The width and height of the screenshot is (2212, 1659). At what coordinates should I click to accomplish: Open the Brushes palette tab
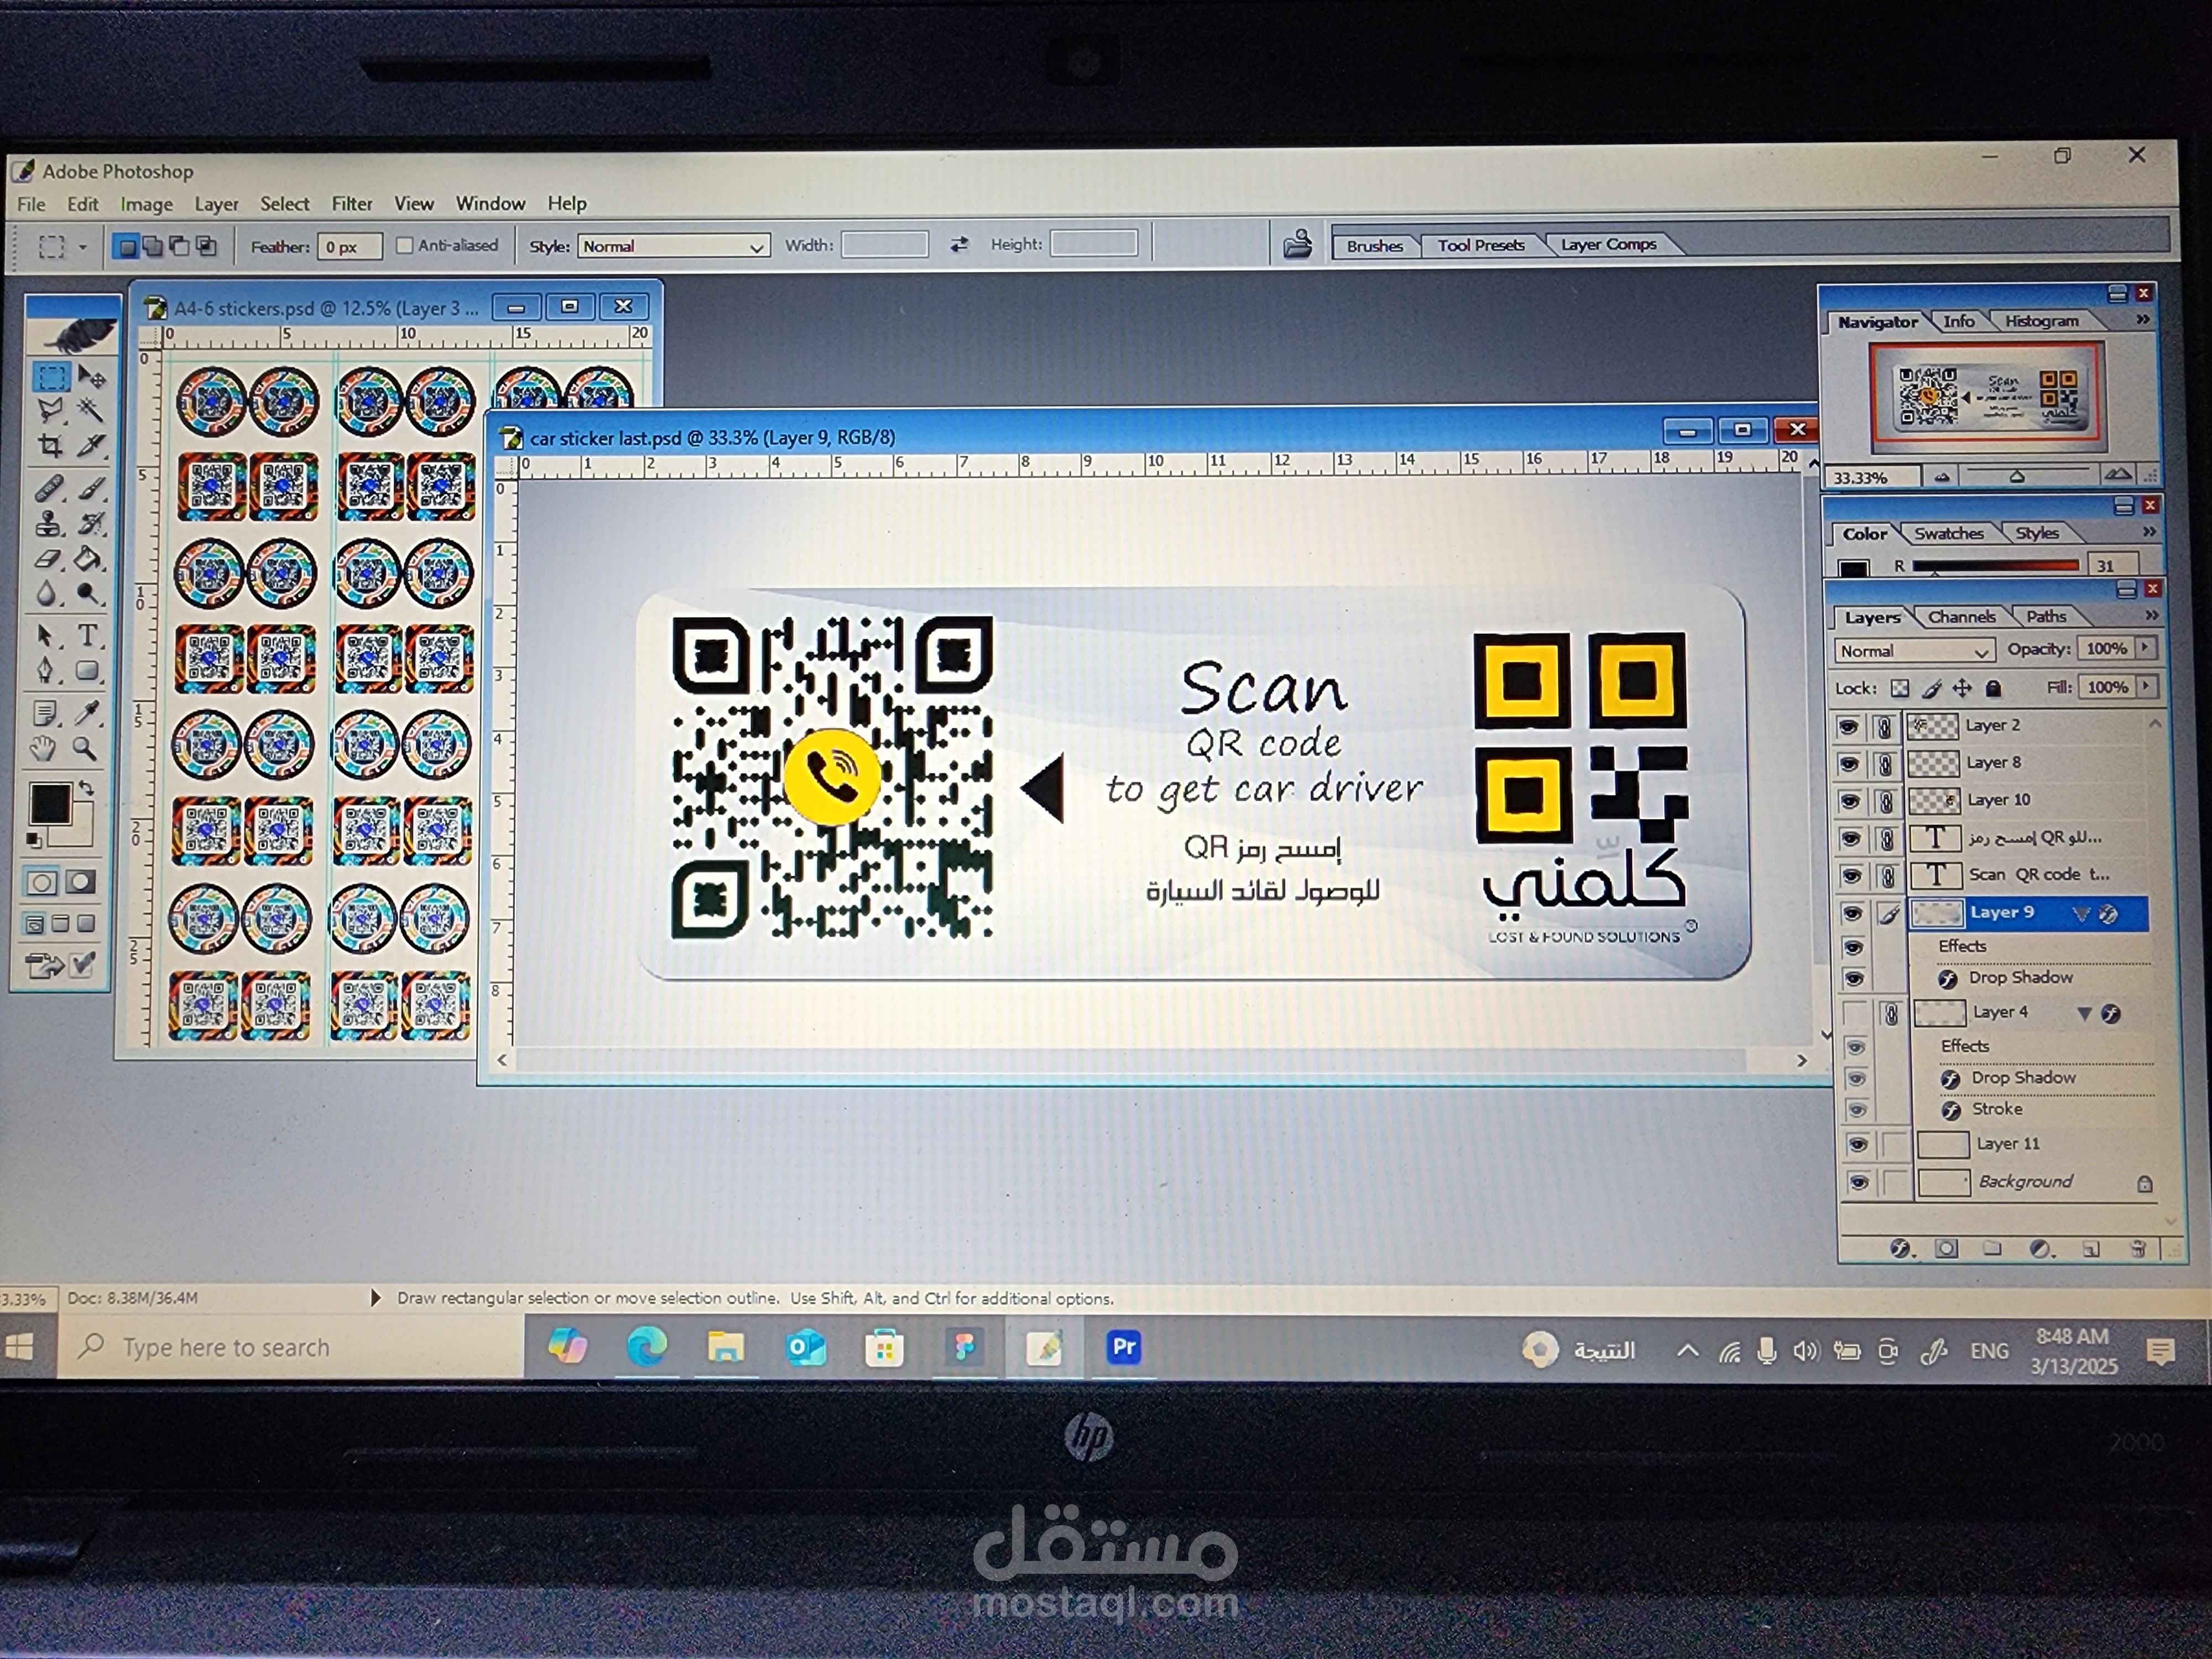pyautogui.click(x=1374, y=246)
